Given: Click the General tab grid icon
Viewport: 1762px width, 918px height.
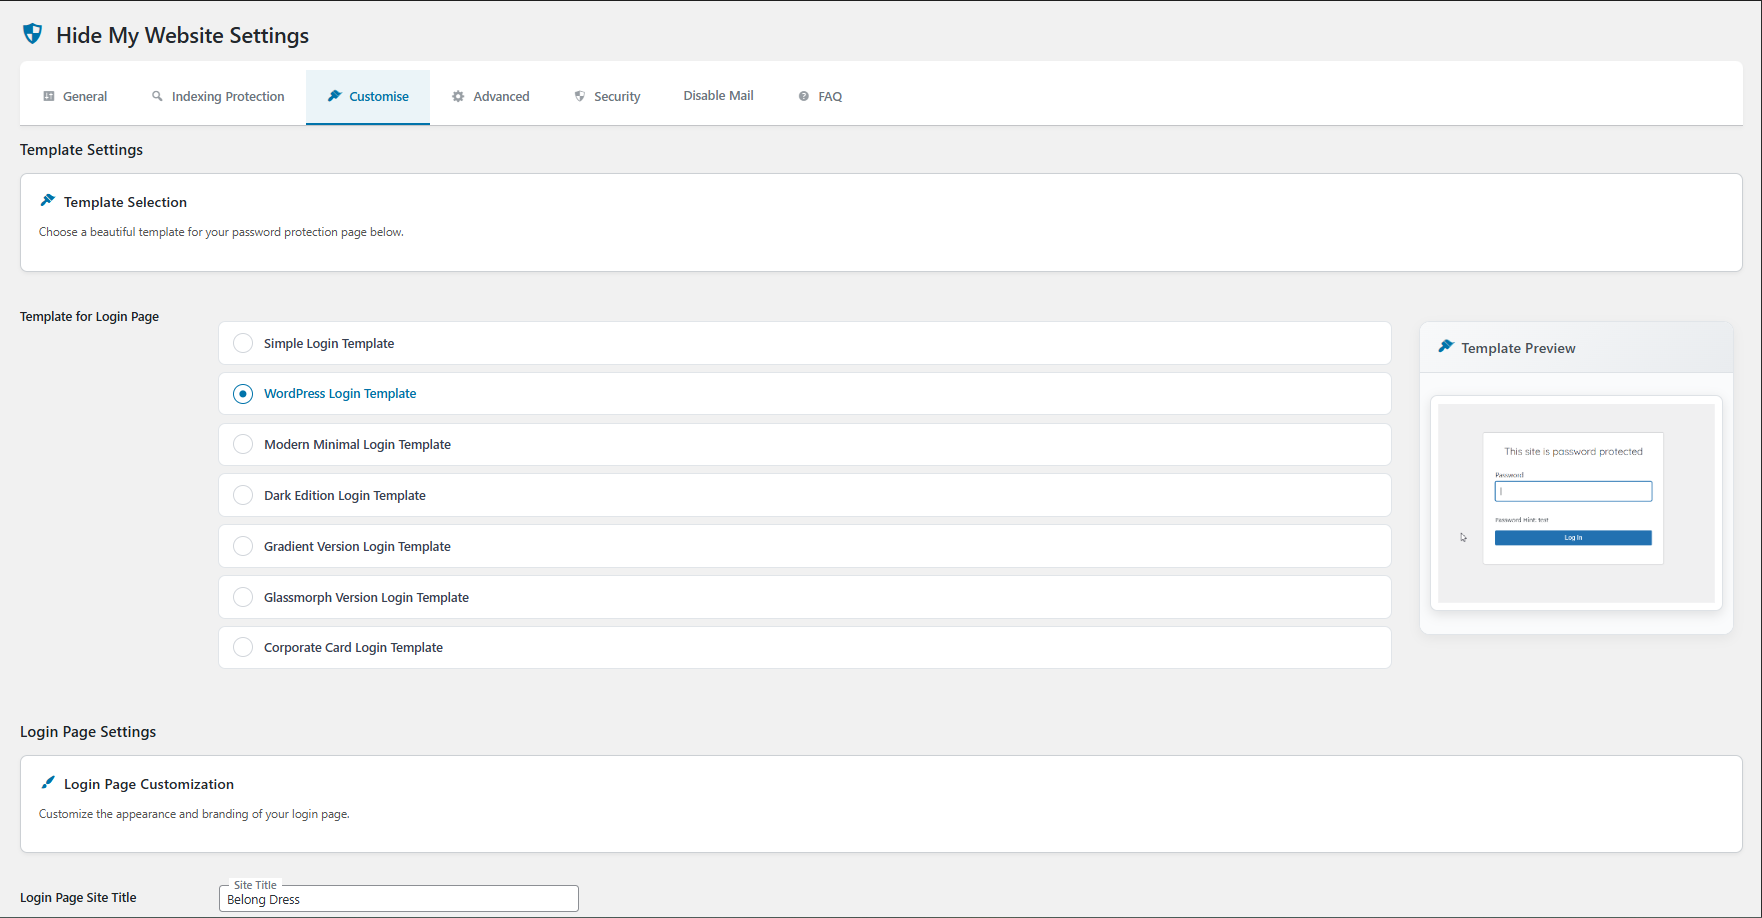Looking at the screenshot, I should [49, 96].
